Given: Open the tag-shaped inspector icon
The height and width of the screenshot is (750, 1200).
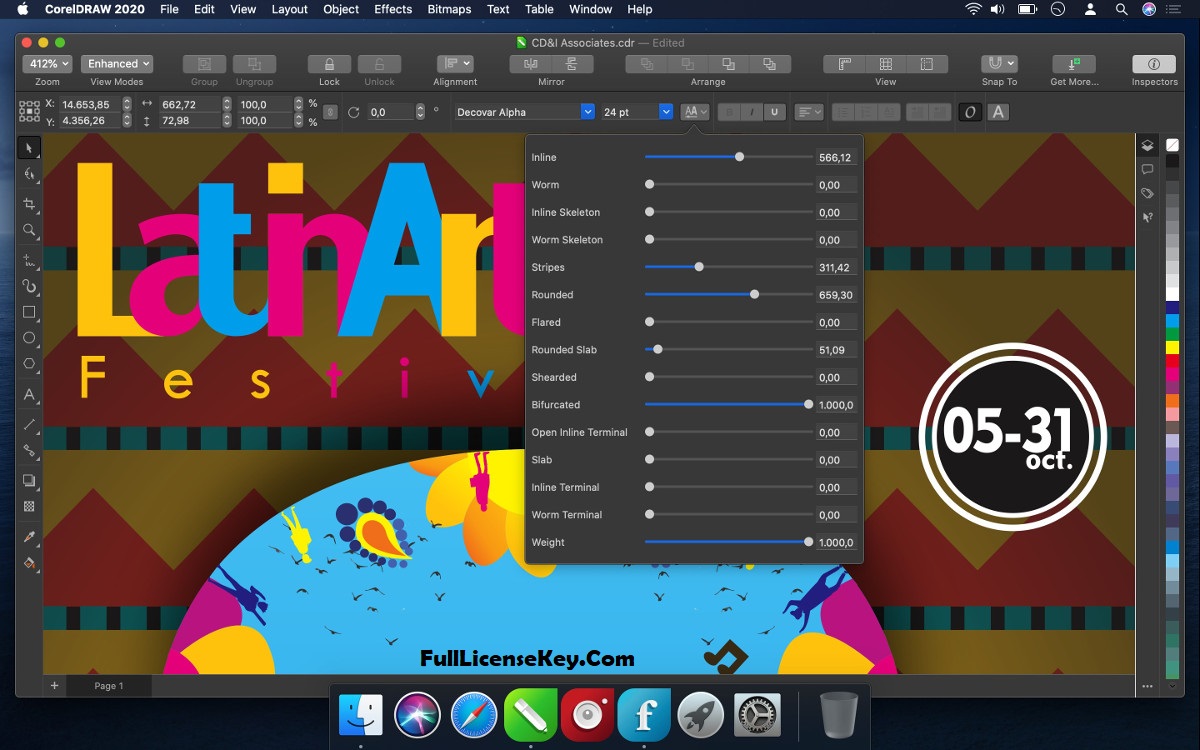Looking at the screenshot, I should (1147, 193).
